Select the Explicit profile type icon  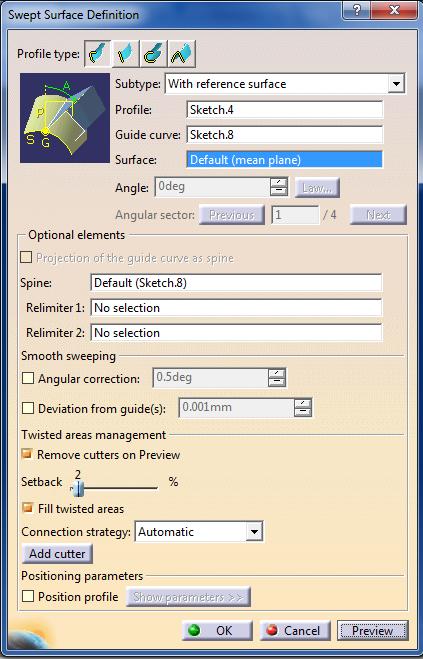pyautogui.click(x=98, y=54)
